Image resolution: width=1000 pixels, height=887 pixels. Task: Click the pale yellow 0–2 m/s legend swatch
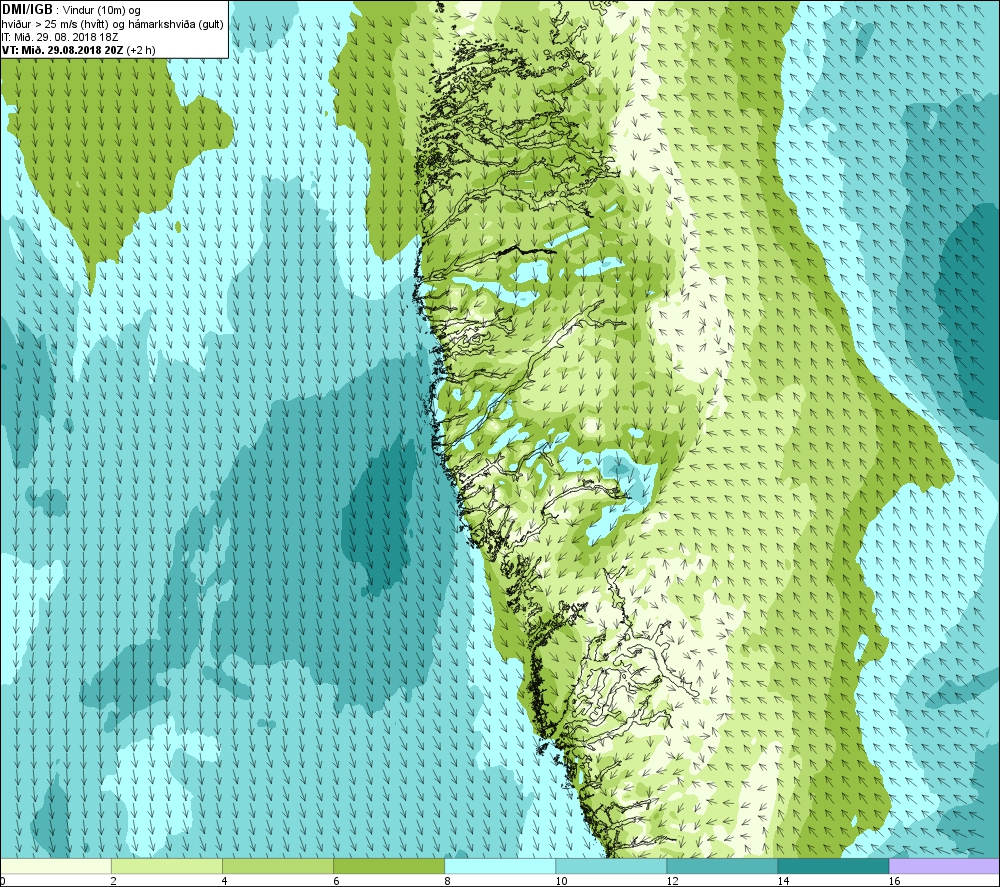pyautogui.click(x=55, y=866)
